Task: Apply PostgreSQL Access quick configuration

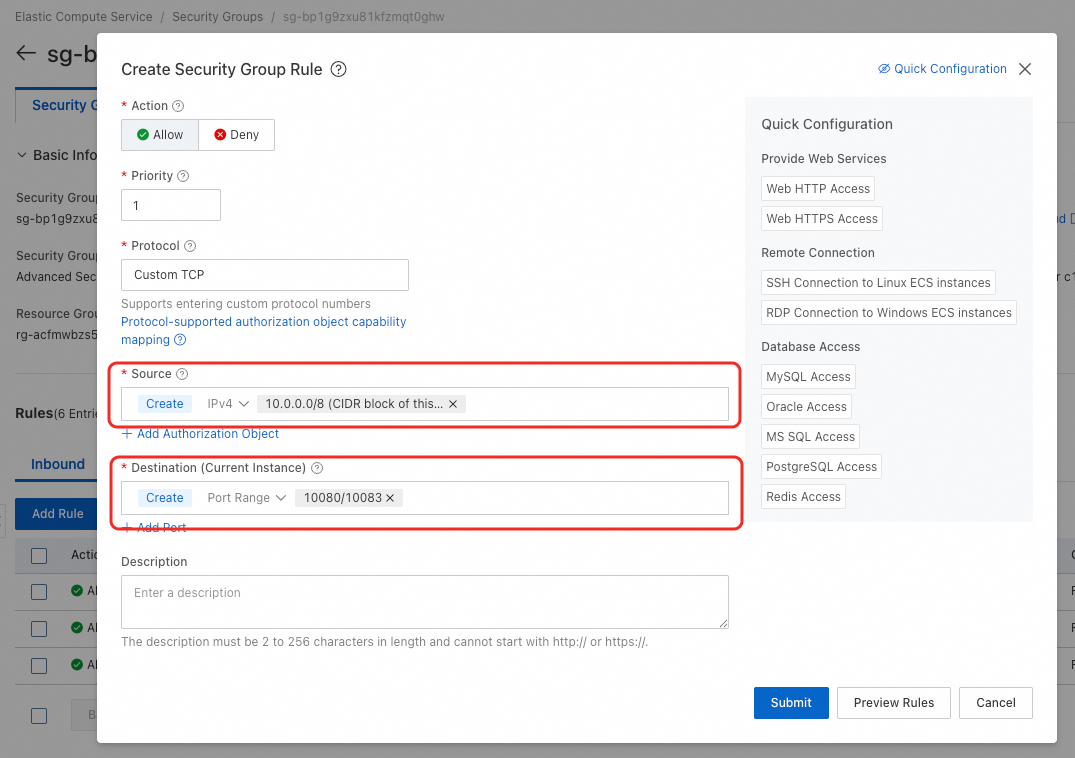Action: [821, 467]
